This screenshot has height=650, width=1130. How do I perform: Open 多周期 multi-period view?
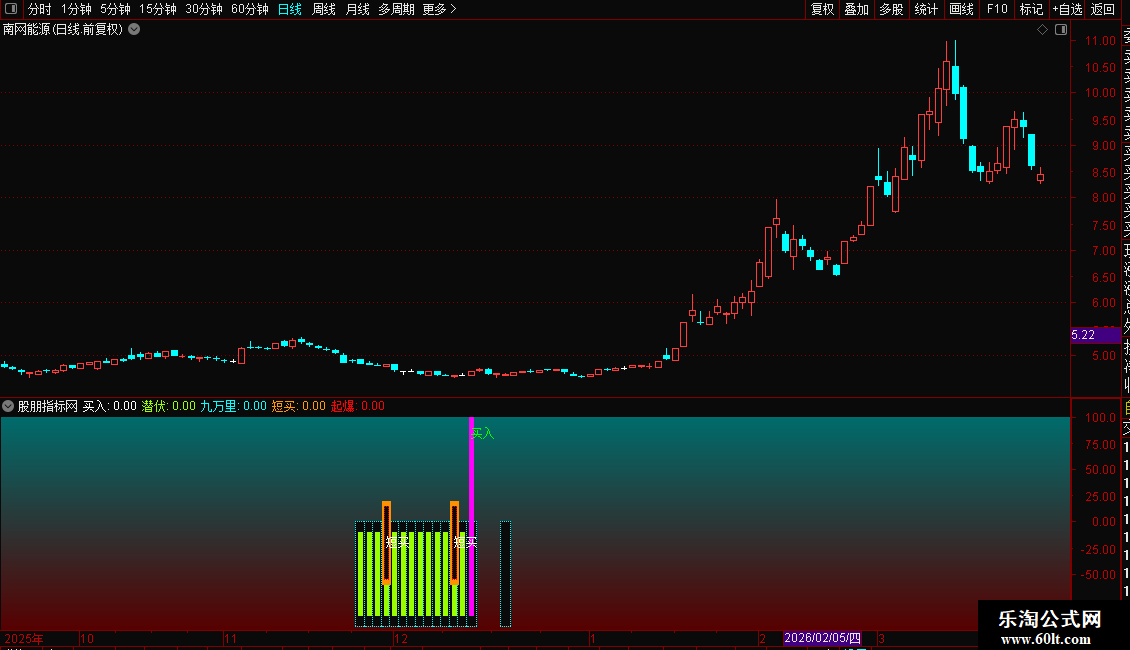[x=396, y=9]
